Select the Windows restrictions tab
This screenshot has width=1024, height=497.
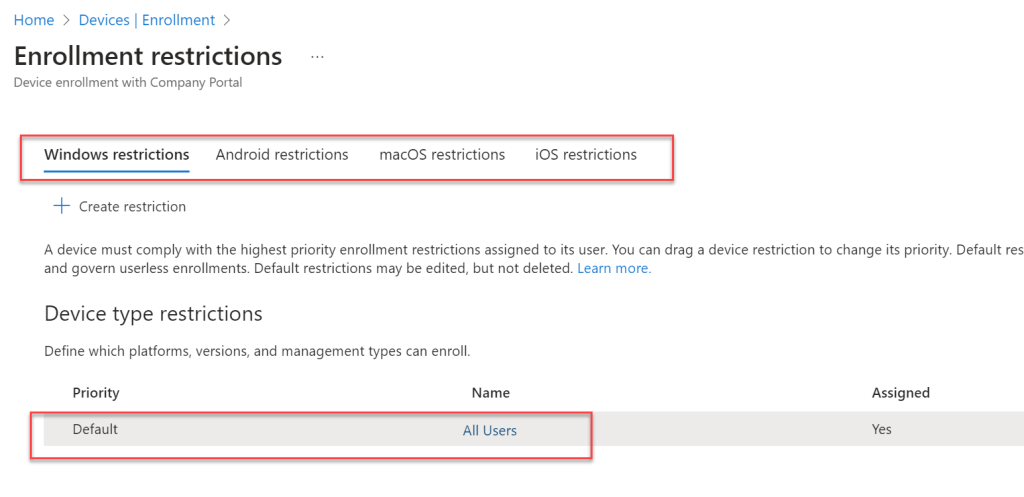pos(116,155)
